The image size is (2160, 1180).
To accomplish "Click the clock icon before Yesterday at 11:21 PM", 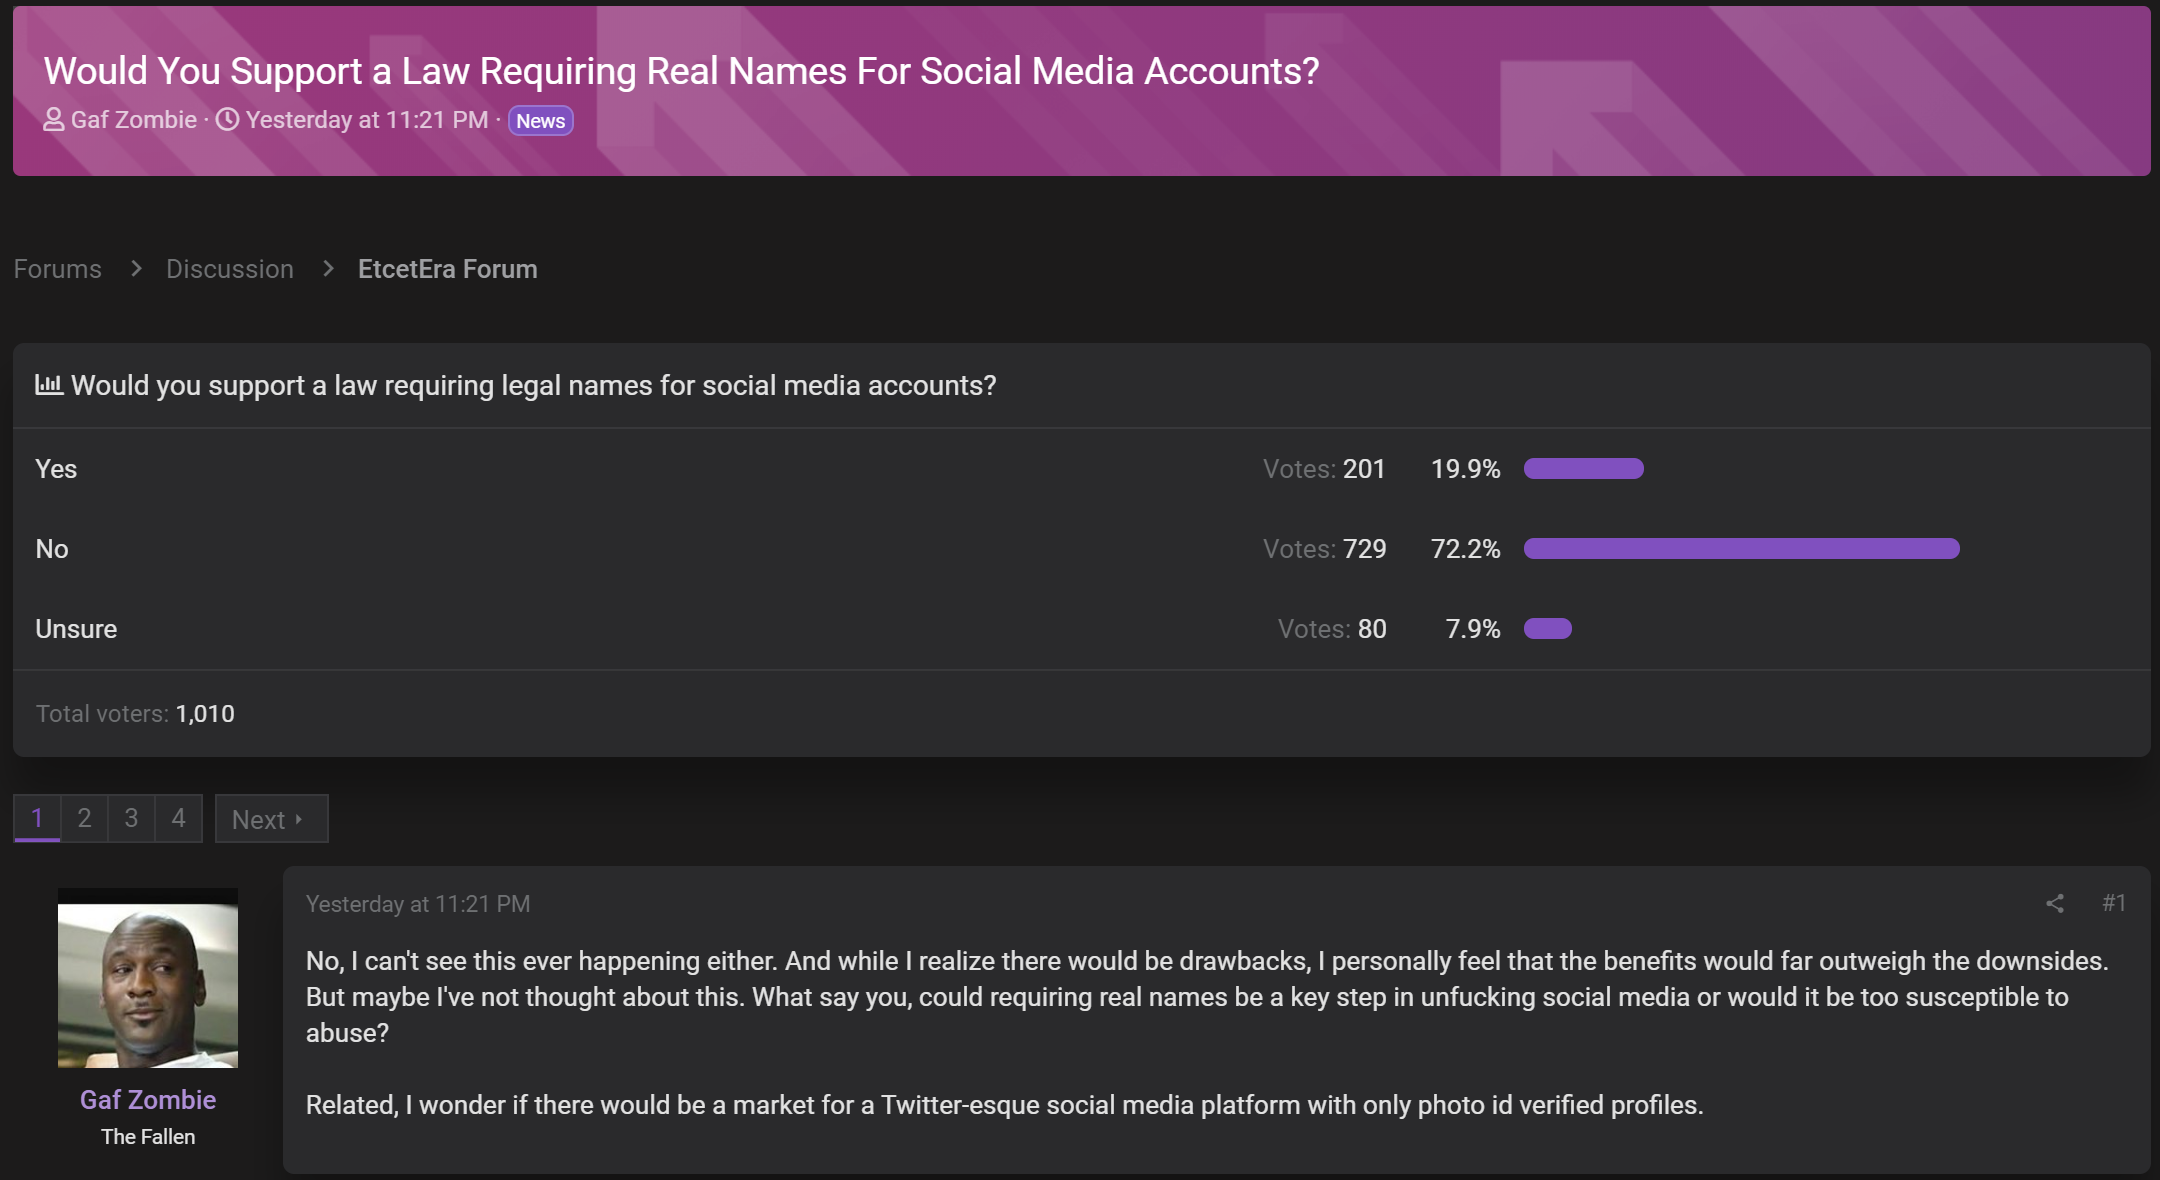I will click(228, 120).
